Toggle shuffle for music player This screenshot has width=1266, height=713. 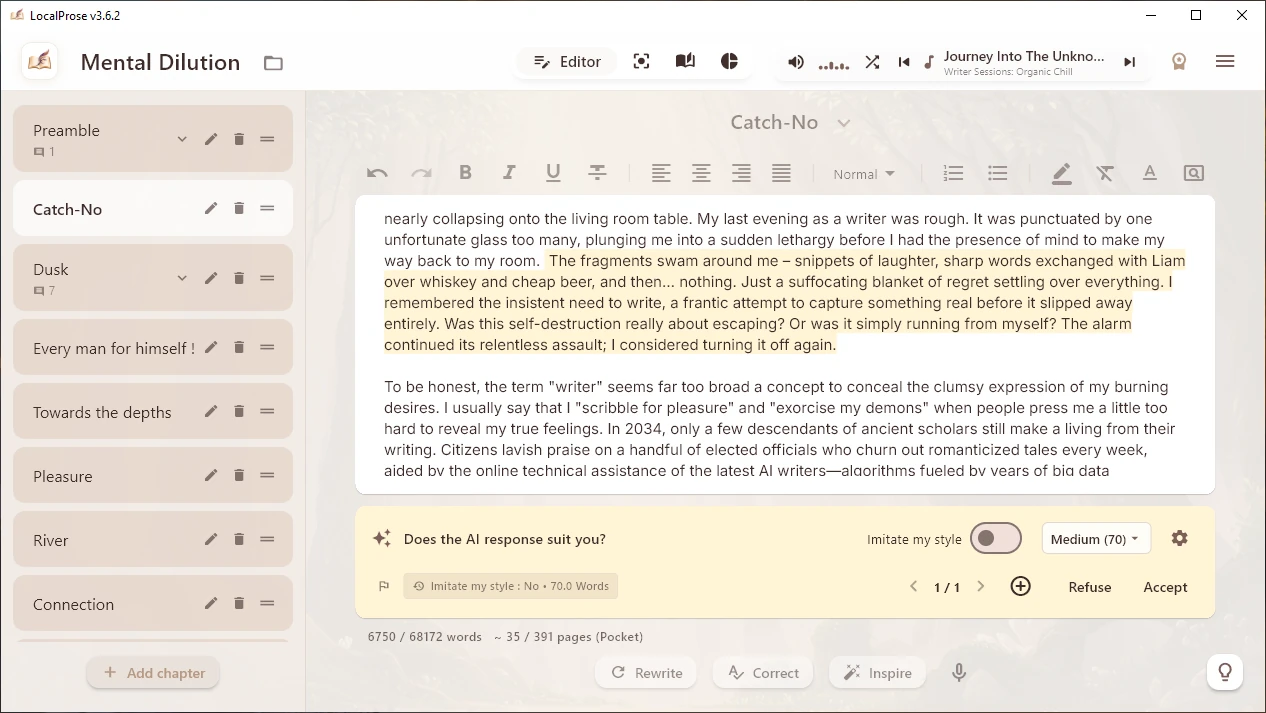872,62
